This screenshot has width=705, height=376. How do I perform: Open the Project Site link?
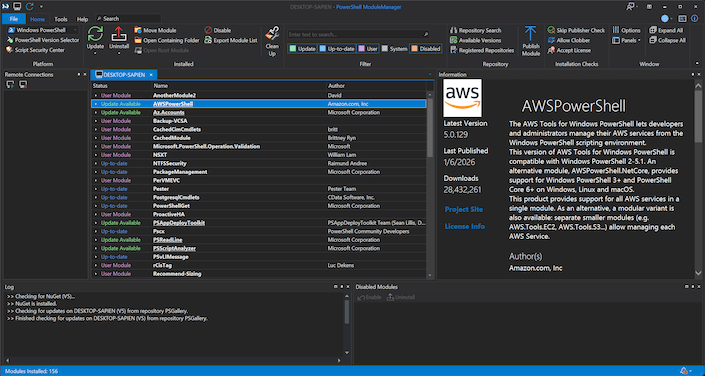[464, 210]
